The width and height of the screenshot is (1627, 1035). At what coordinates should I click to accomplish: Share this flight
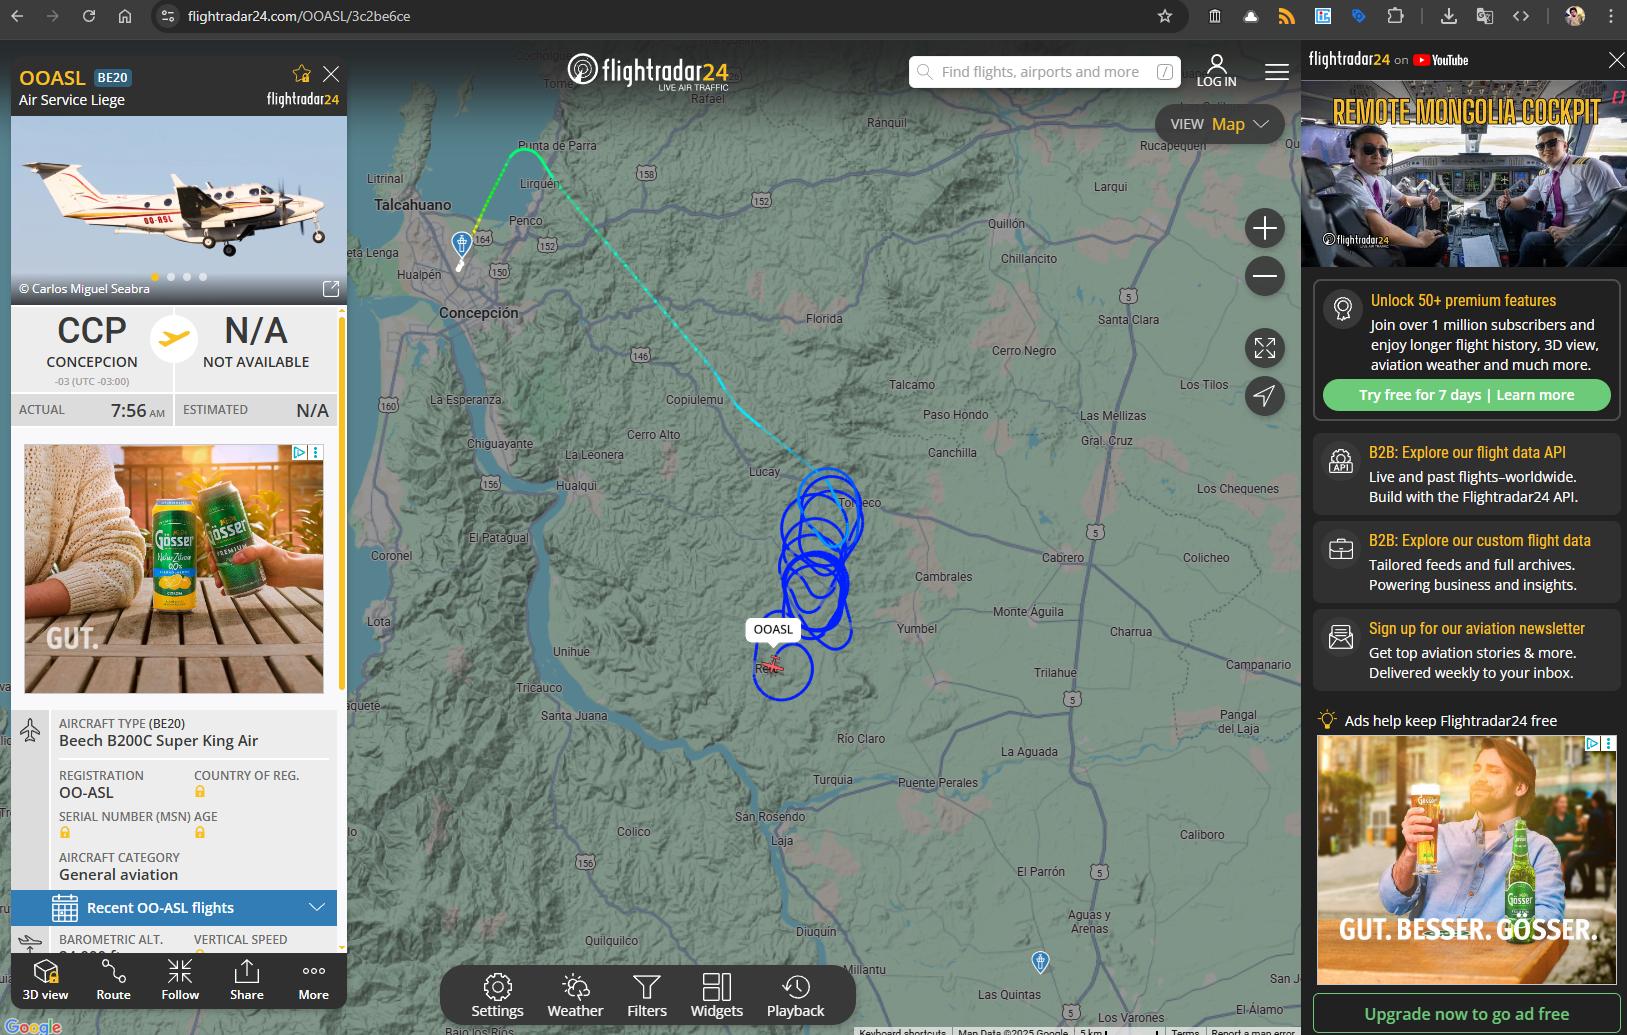[x=246, y=980]
